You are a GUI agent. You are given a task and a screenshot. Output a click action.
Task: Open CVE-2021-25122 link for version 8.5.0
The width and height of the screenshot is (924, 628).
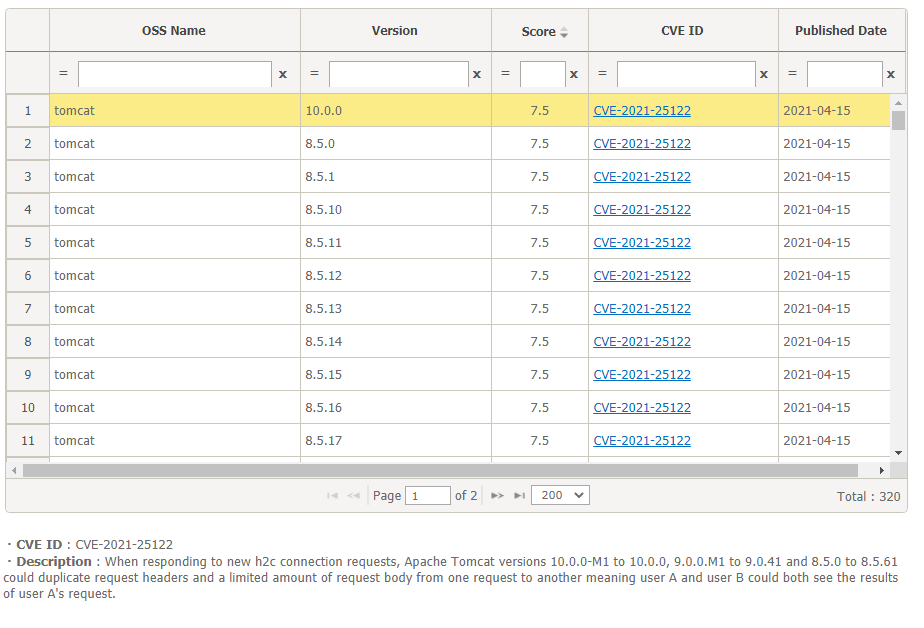coord(642,144)
